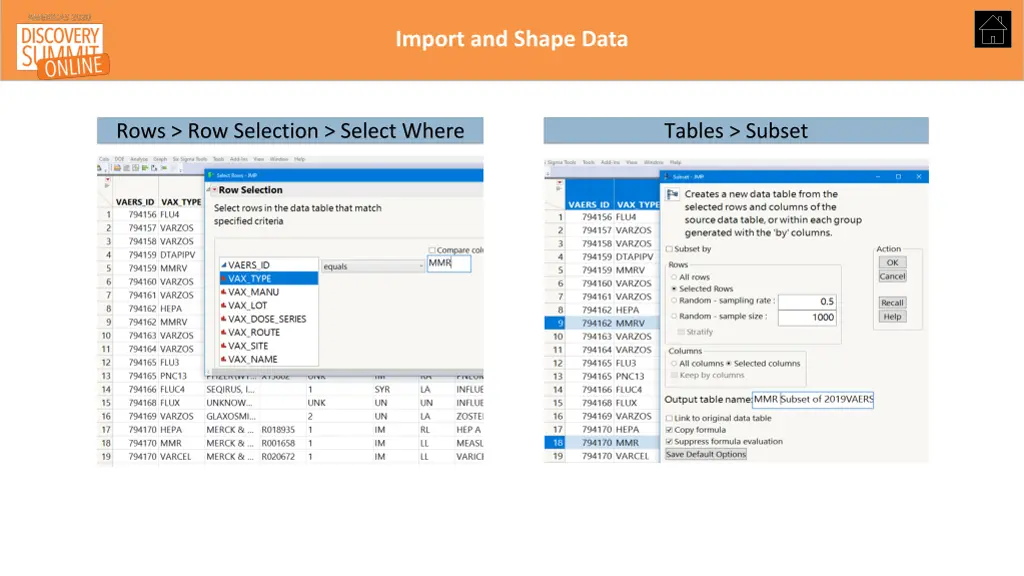This screenshot has height=576, width=1024.
Task: Click the home icon in the orange header
Action: [994, 29]
